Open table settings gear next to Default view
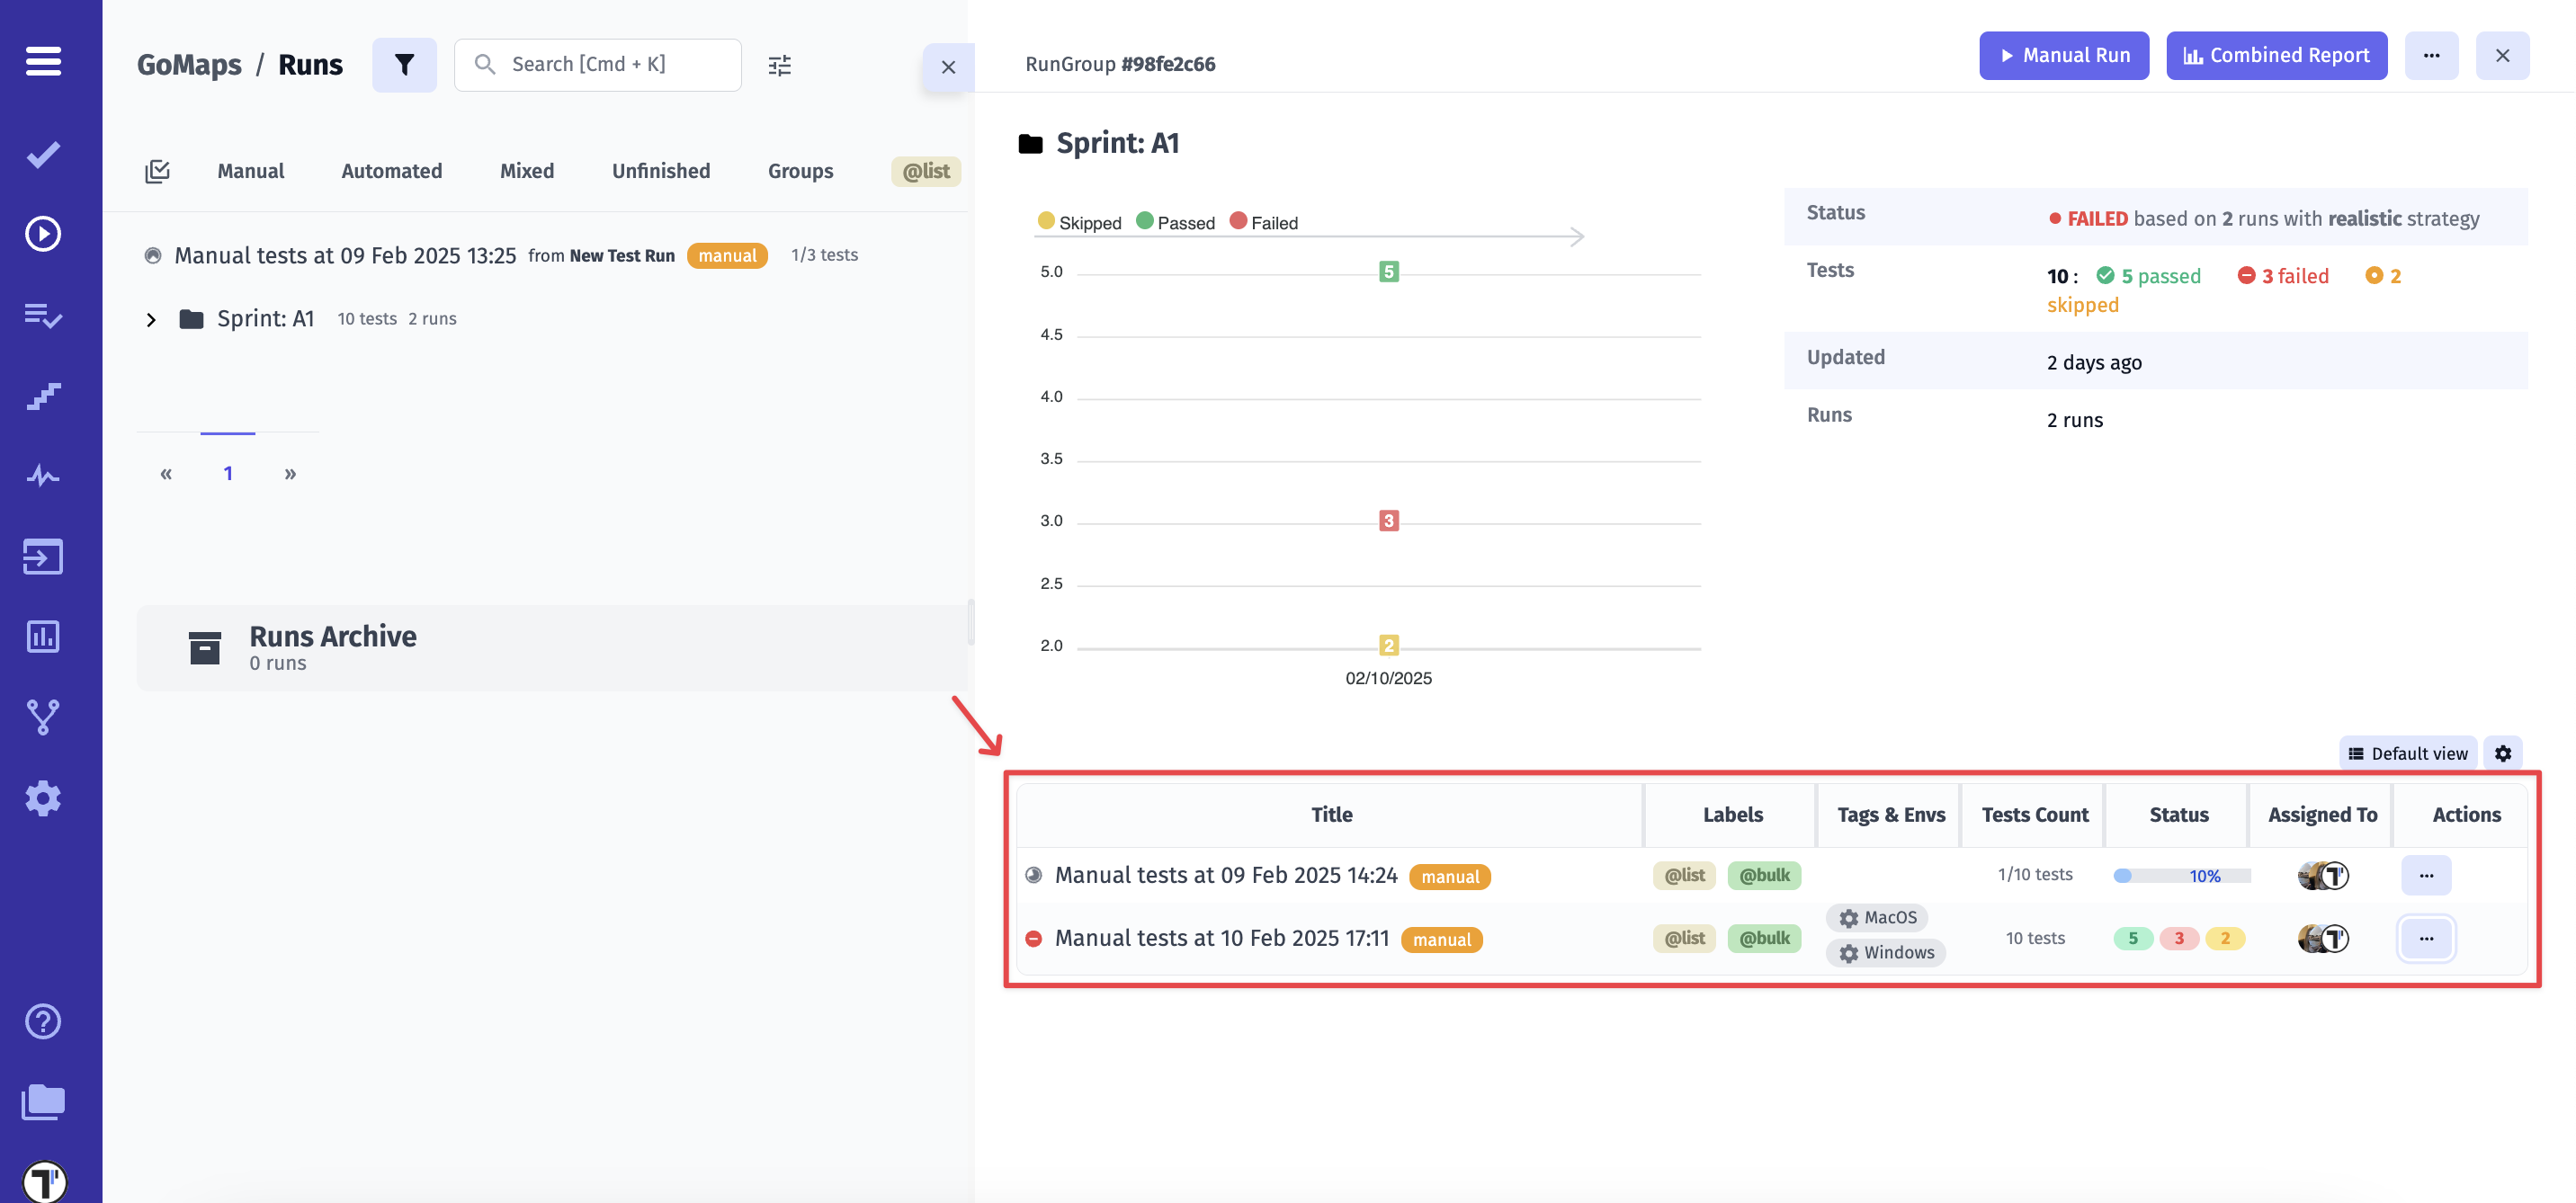2576x1203 pixels. pyautogui.click(x=2502, y=753)
